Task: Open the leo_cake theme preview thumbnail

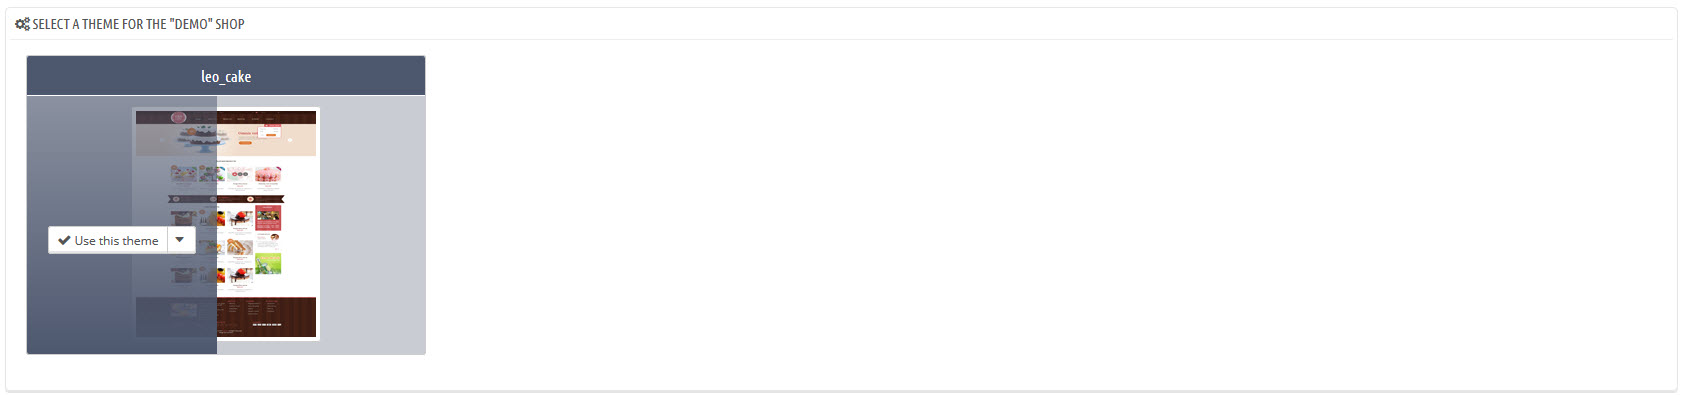Action: [226, 224]
